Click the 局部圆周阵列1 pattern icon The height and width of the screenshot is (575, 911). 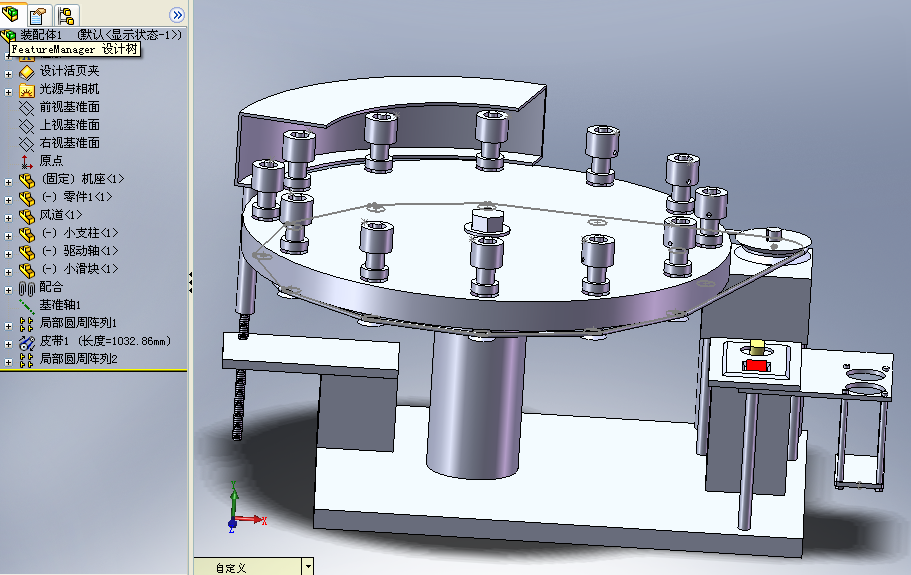click(27, 324)
